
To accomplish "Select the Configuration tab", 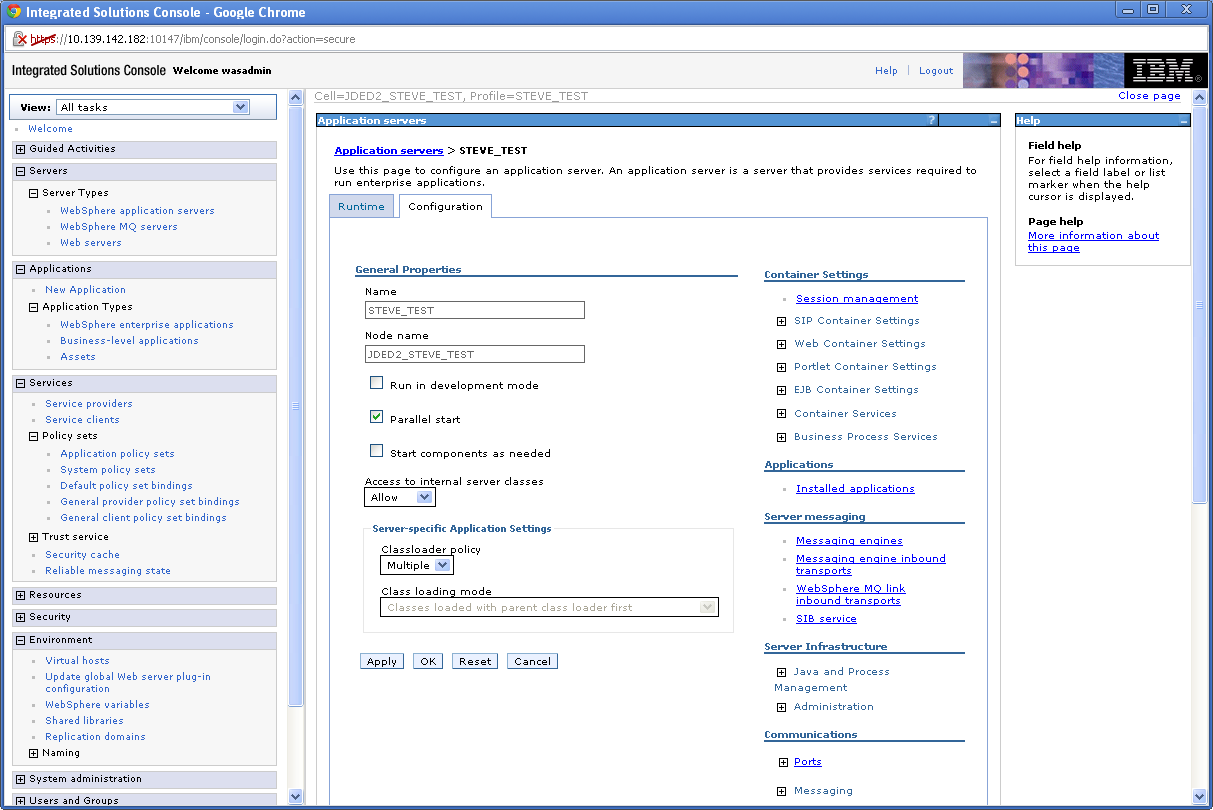I will click(445, 206).
